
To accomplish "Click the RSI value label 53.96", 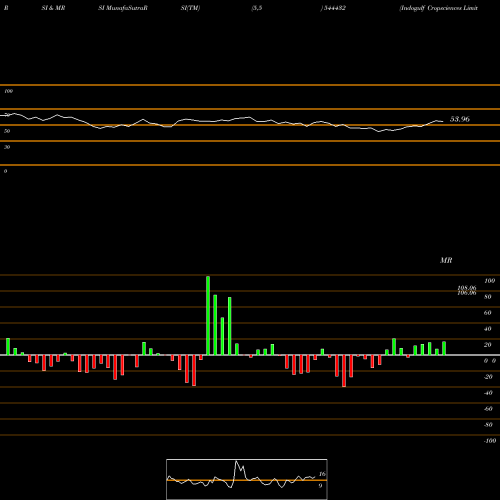I will 460,119.
